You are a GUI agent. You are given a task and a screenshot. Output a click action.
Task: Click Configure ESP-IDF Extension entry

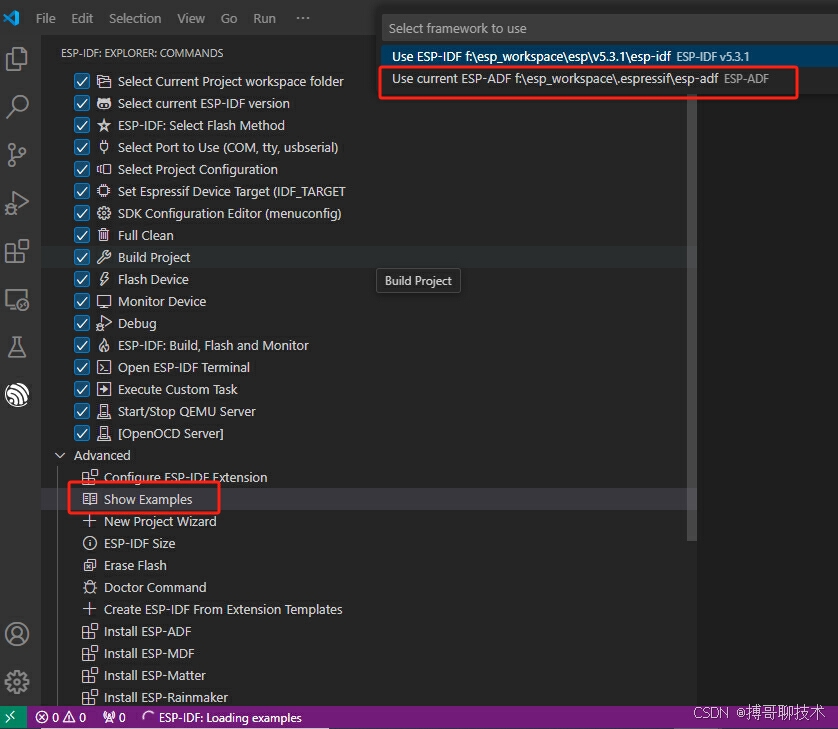[185, 477]
